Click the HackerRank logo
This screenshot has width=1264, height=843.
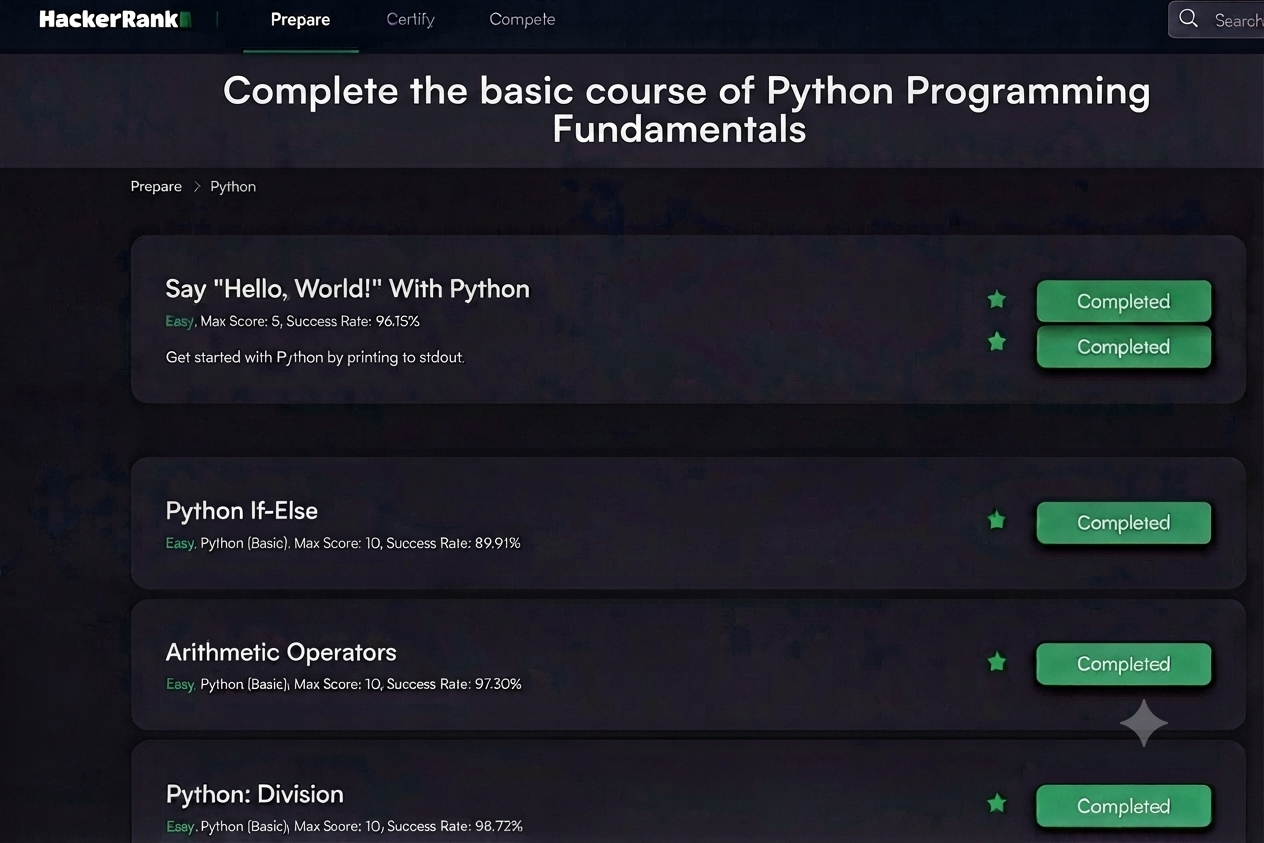point(115,19)
